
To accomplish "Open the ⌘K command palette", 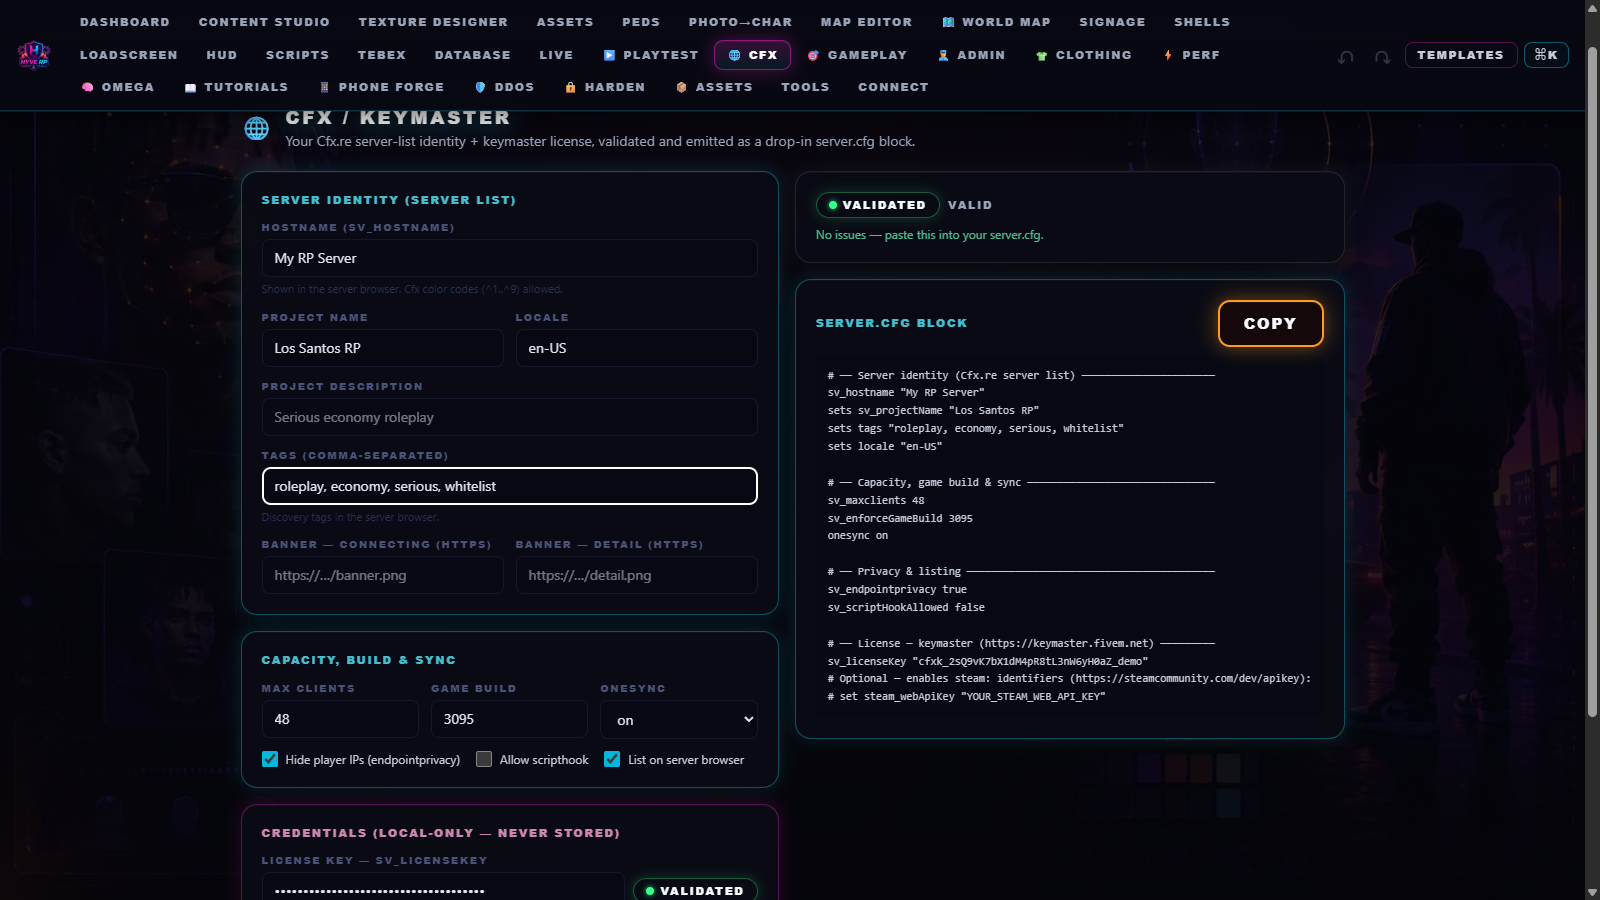I will tap(1546, 55).
